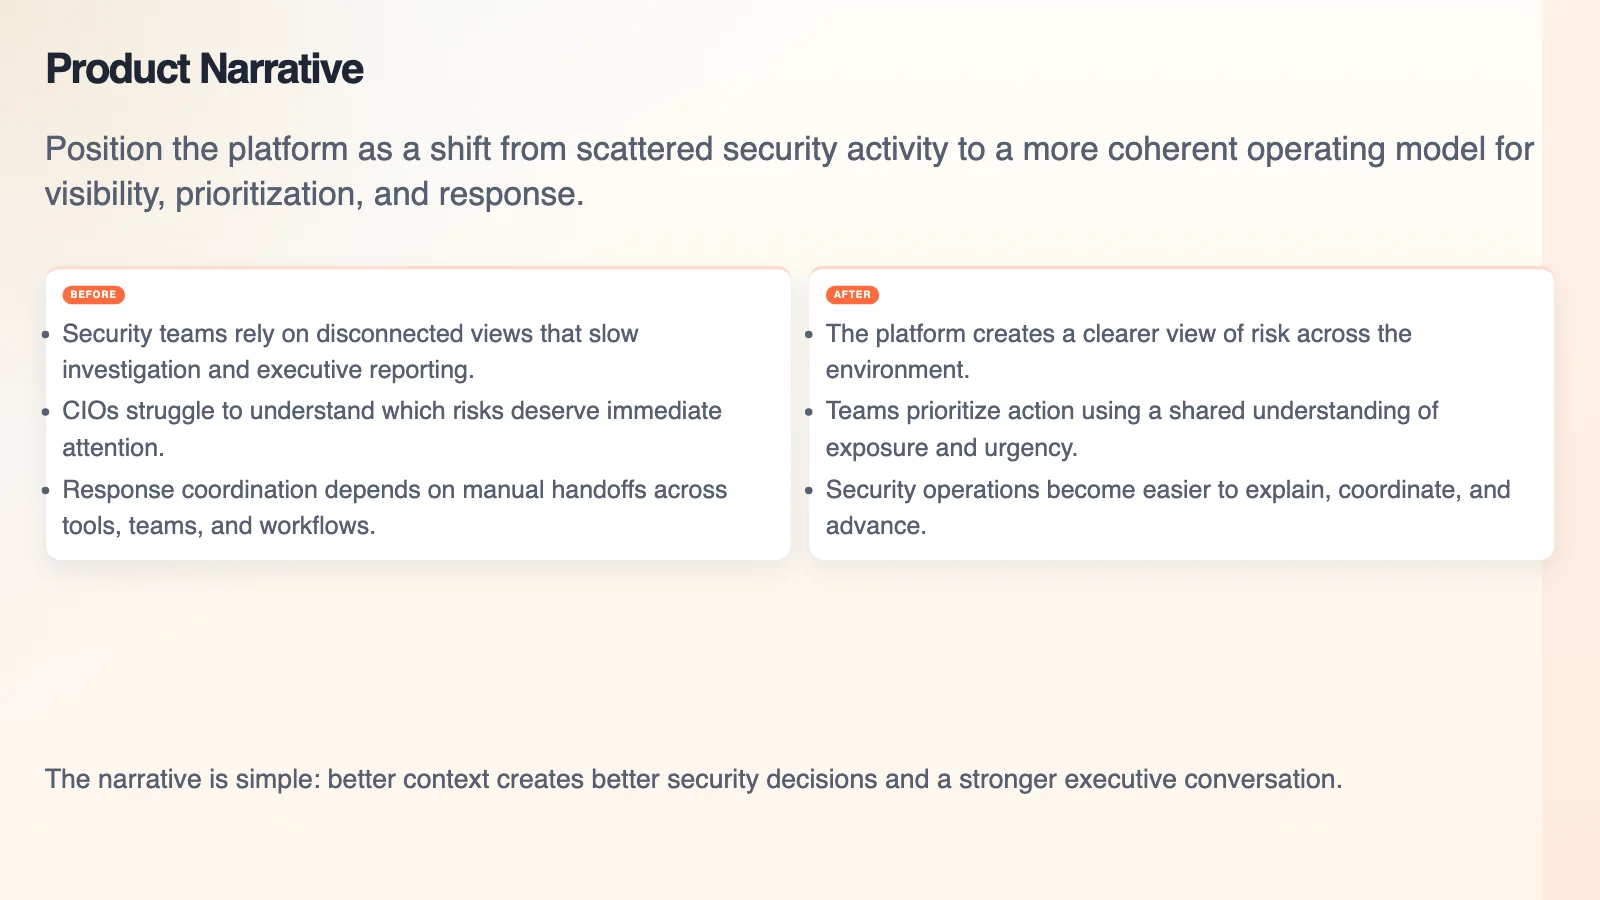
Task: Select the Before card panel
Action: (418, 413)
